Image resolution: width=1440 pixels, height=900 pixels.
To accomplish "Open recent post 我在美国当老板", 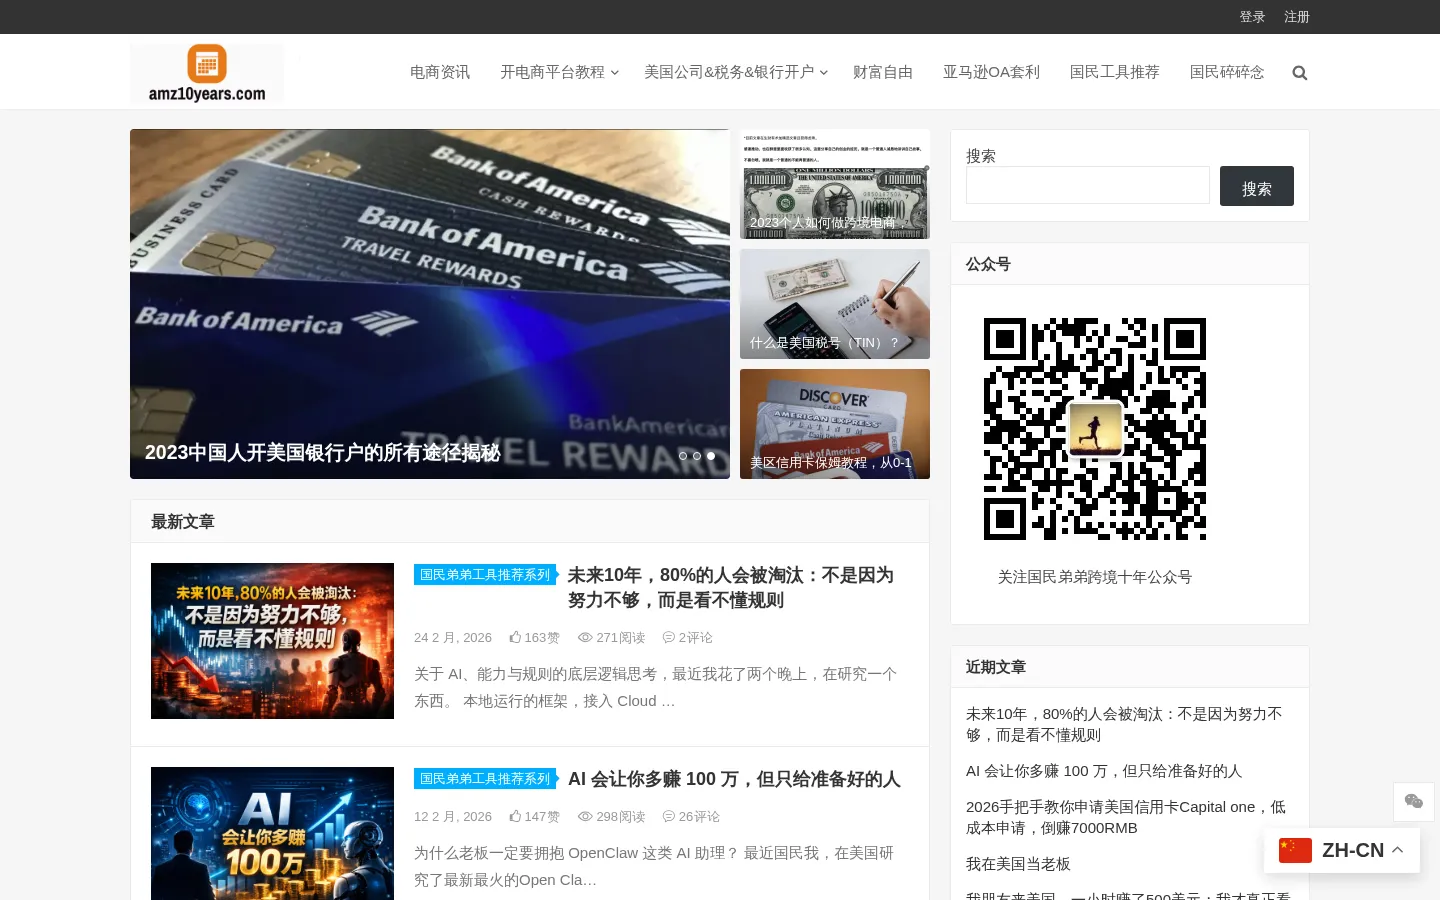I will [x=1018, y=864].
